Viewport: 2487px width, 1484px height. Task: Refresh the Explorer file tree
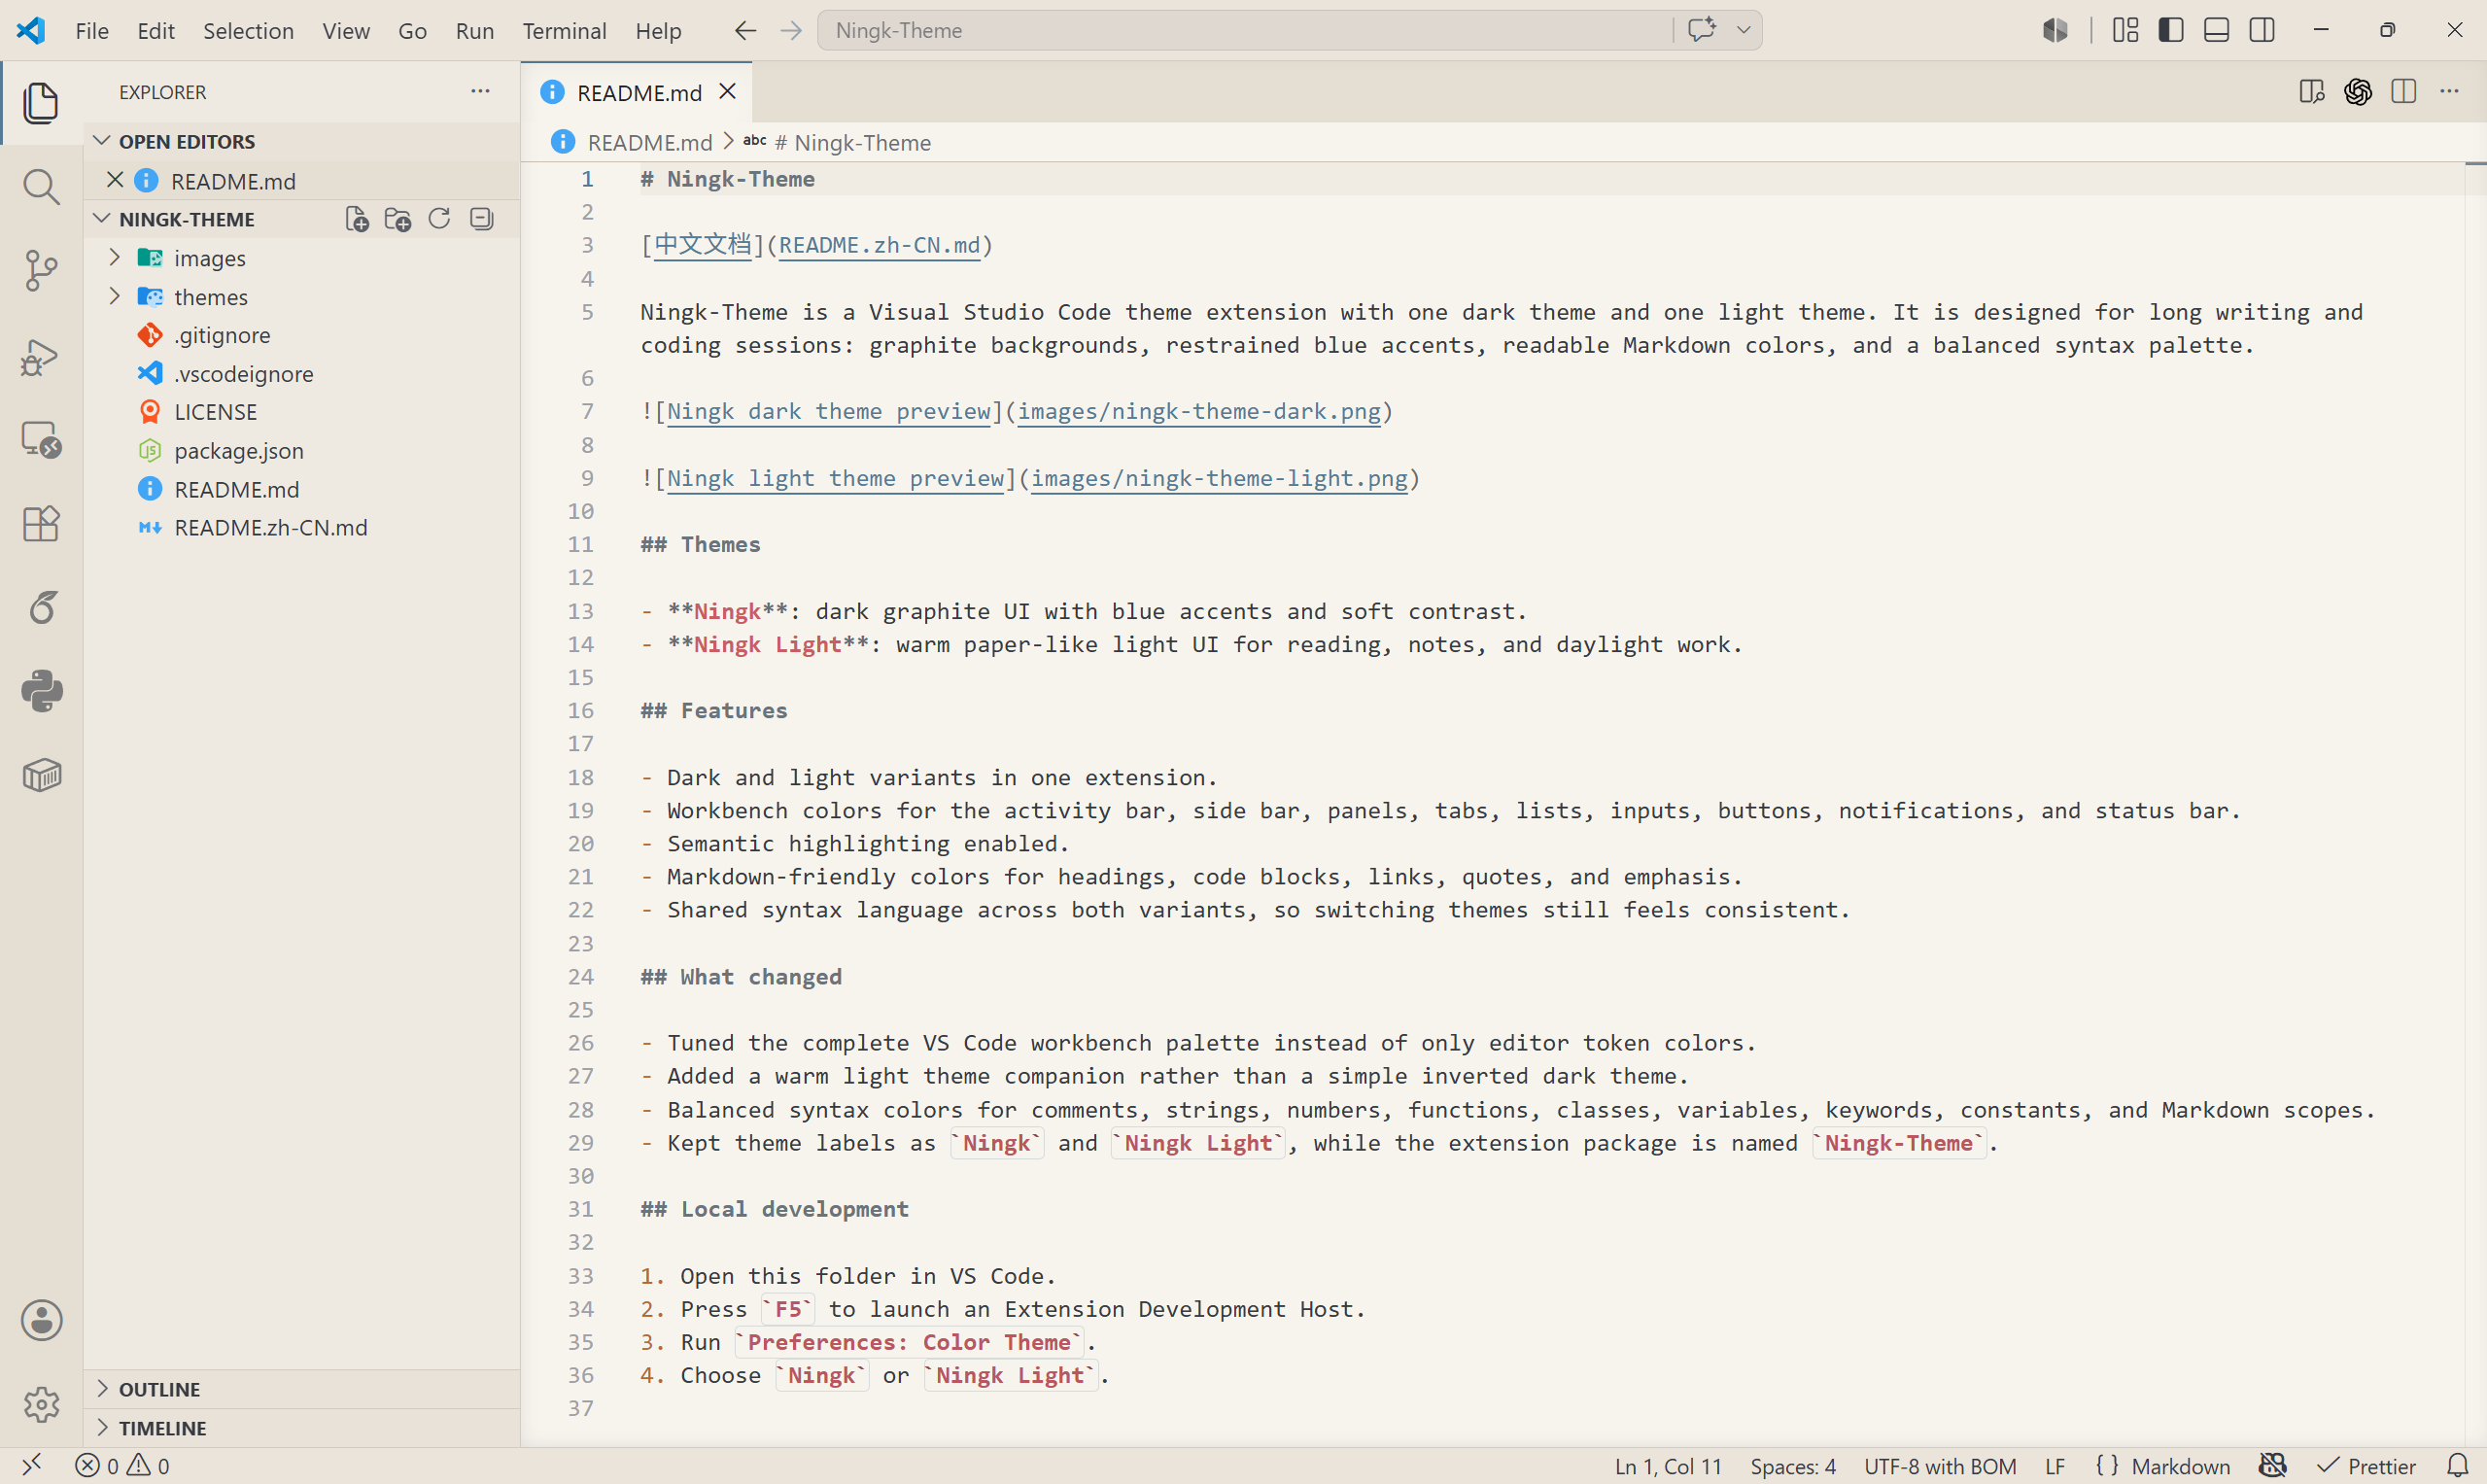439,219
